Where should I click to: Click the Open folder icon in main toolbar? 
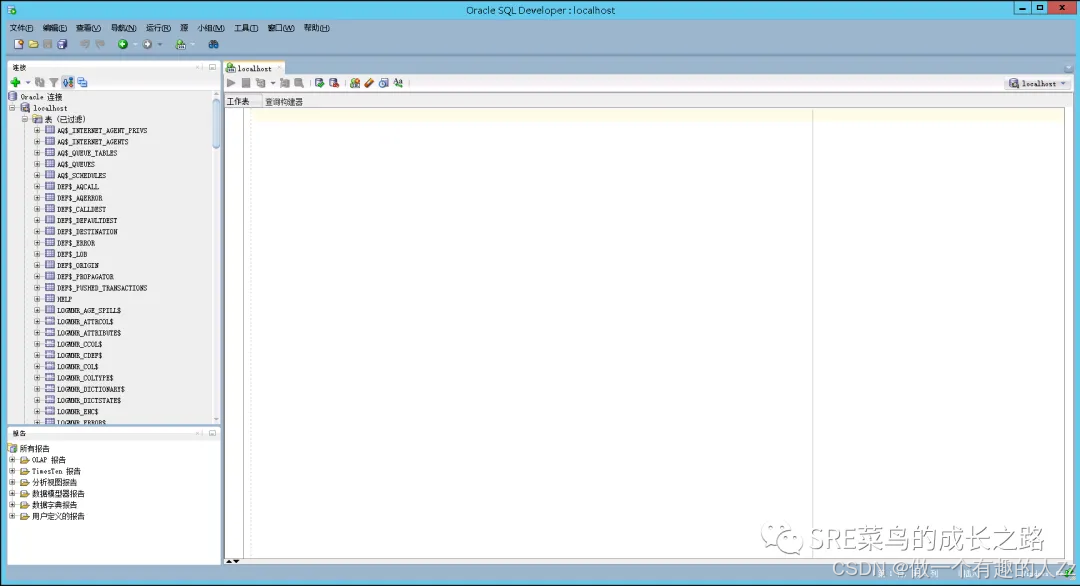(x=33, y=44)
